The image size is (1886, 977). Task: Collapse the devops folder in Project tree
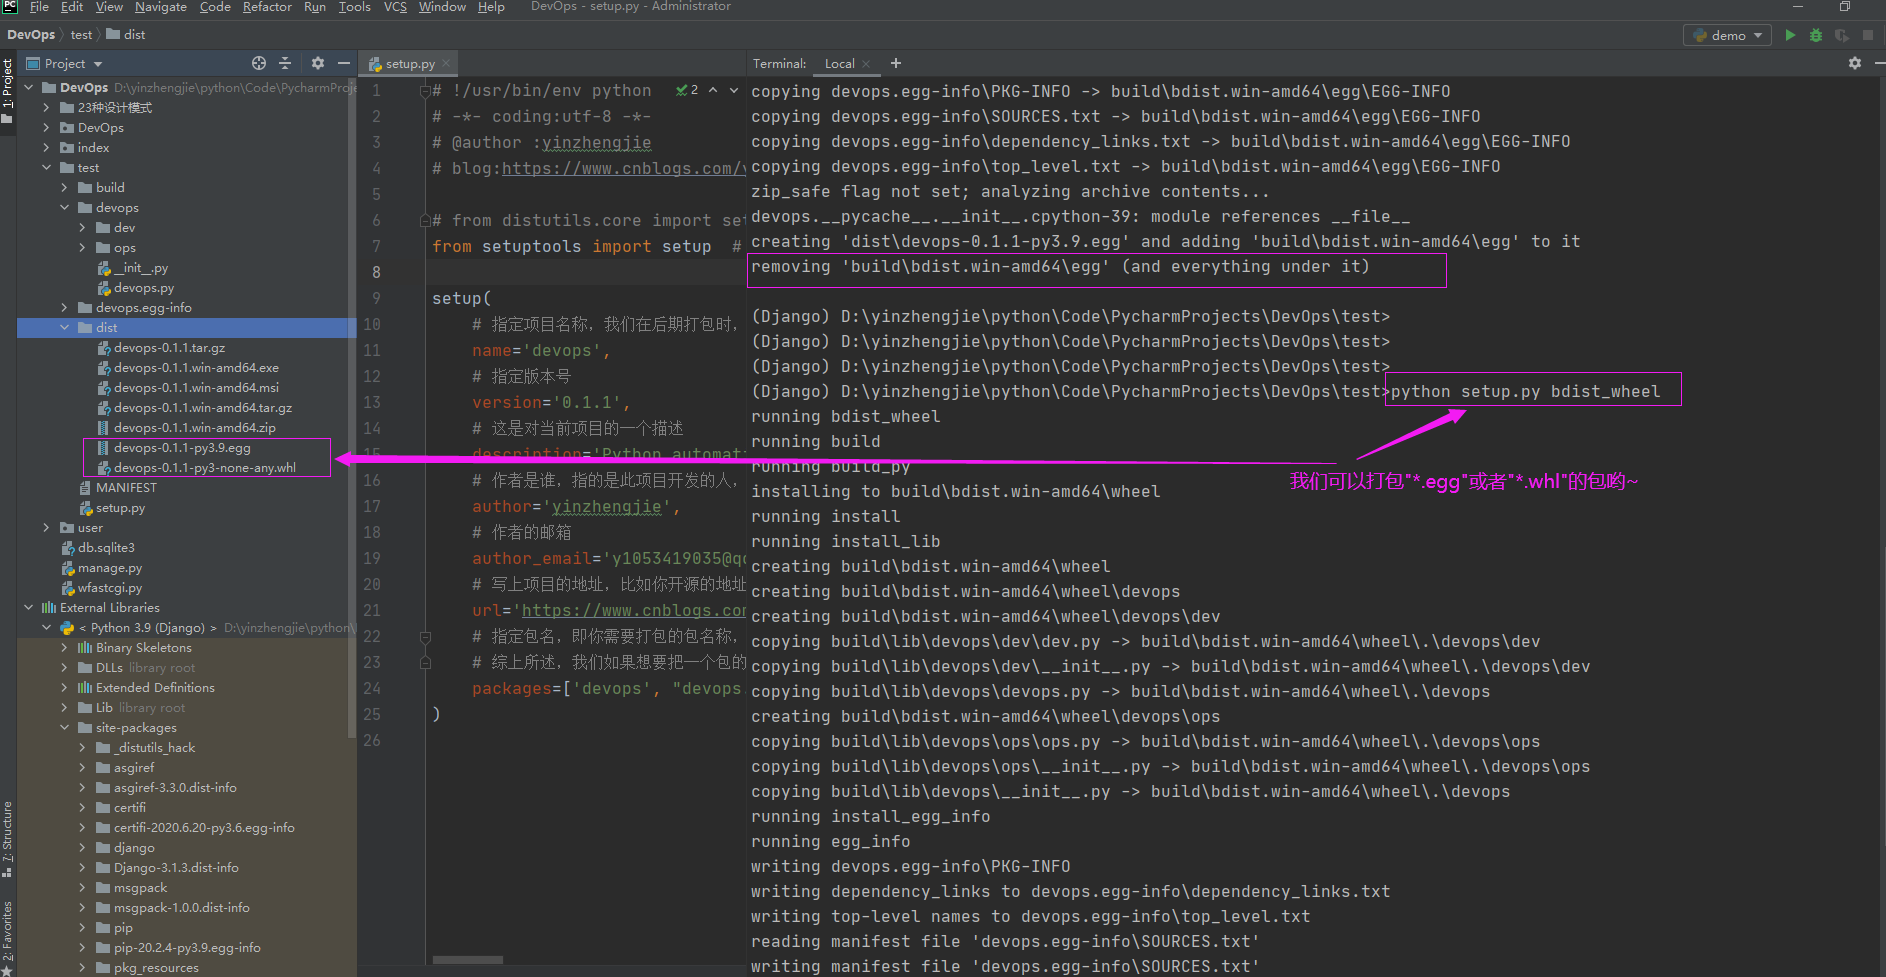(64, 207)
